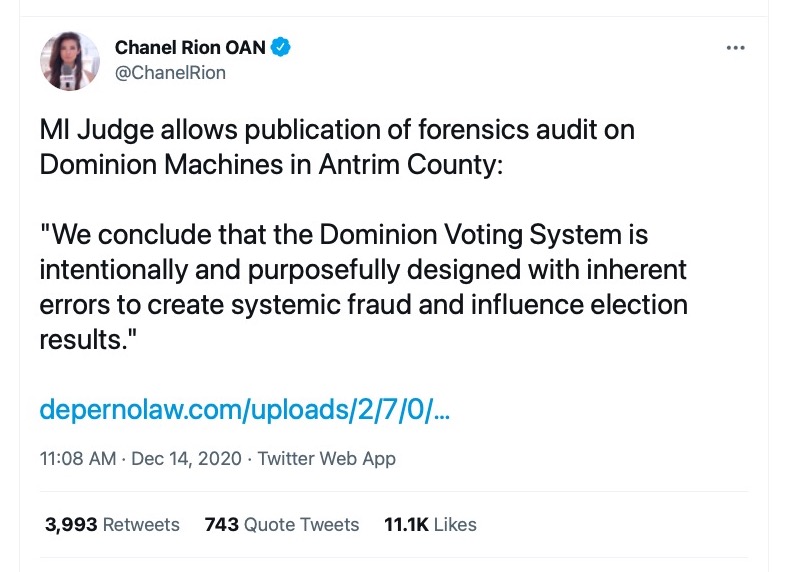
Task: Click the display name Chanel Rion OAN
Action: click(190, 47)
